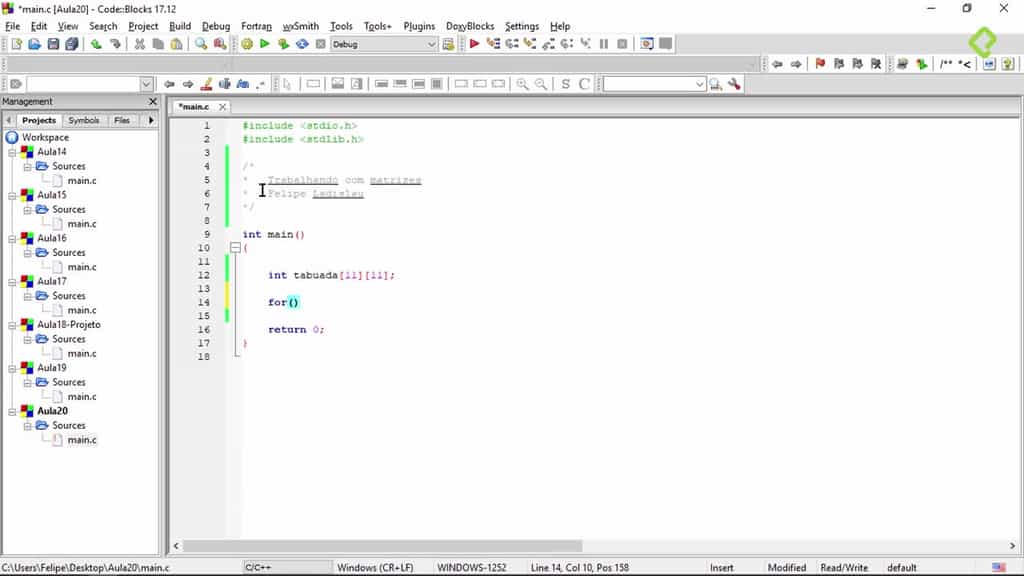The height and width of the screenshot is (576, 1024).
Task: Collapse the Aula18-Projeto project node
Action: pyautogui.click(x=12, y=325)
